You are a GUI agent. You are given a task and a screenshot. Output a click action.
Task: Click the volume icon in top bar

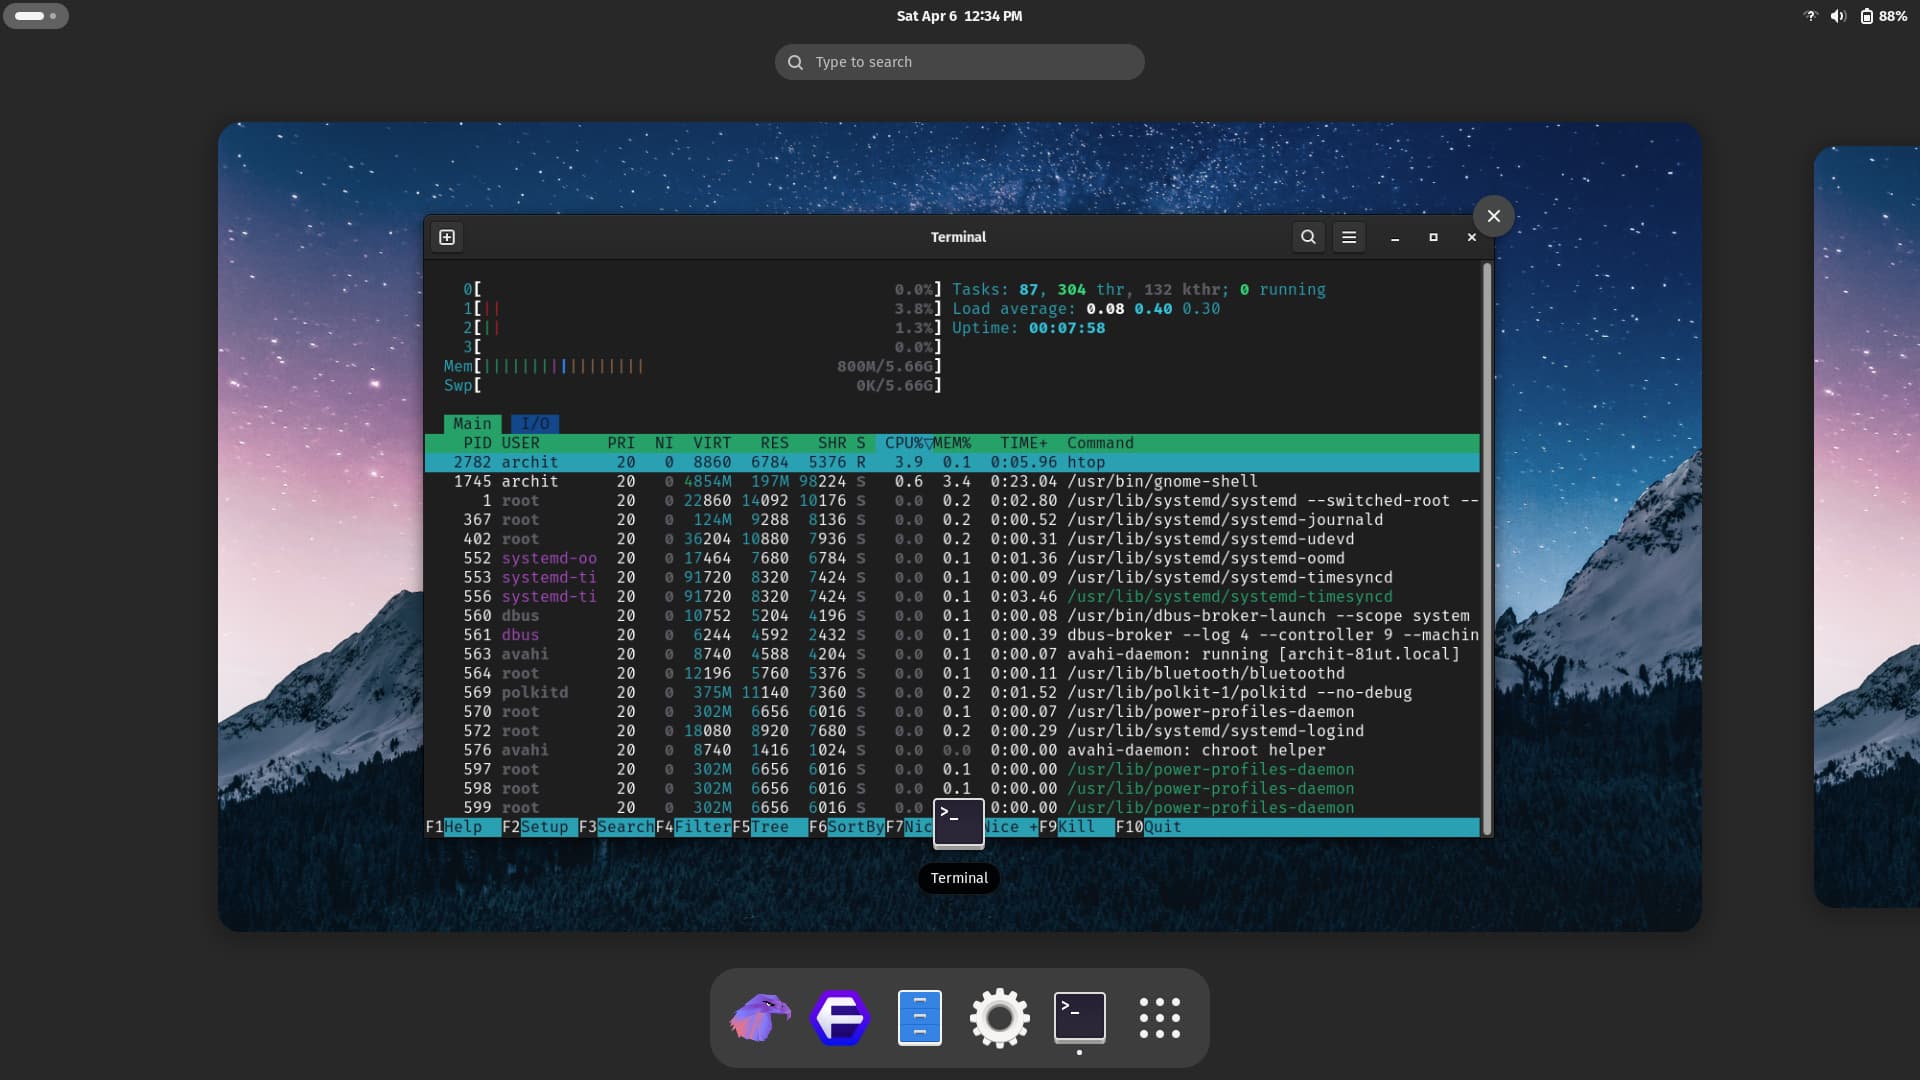click(1838, 16)
